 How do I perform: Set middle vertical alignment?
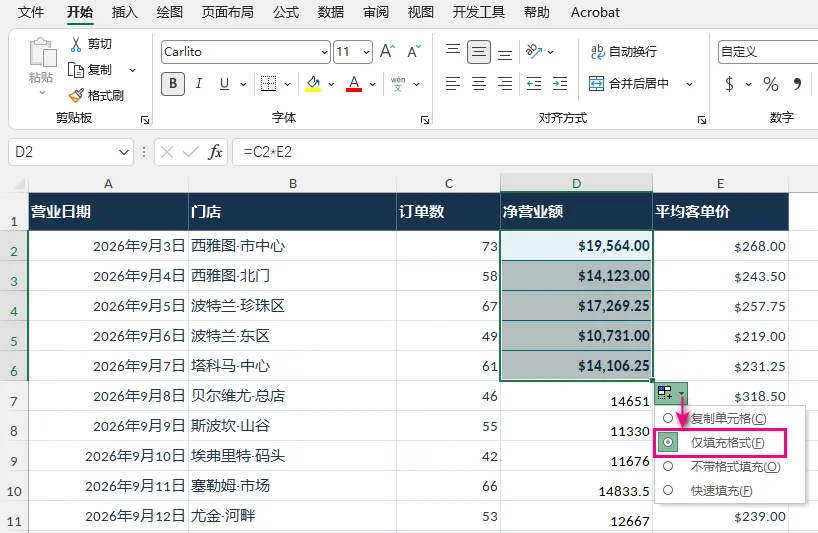pos(479,52)
